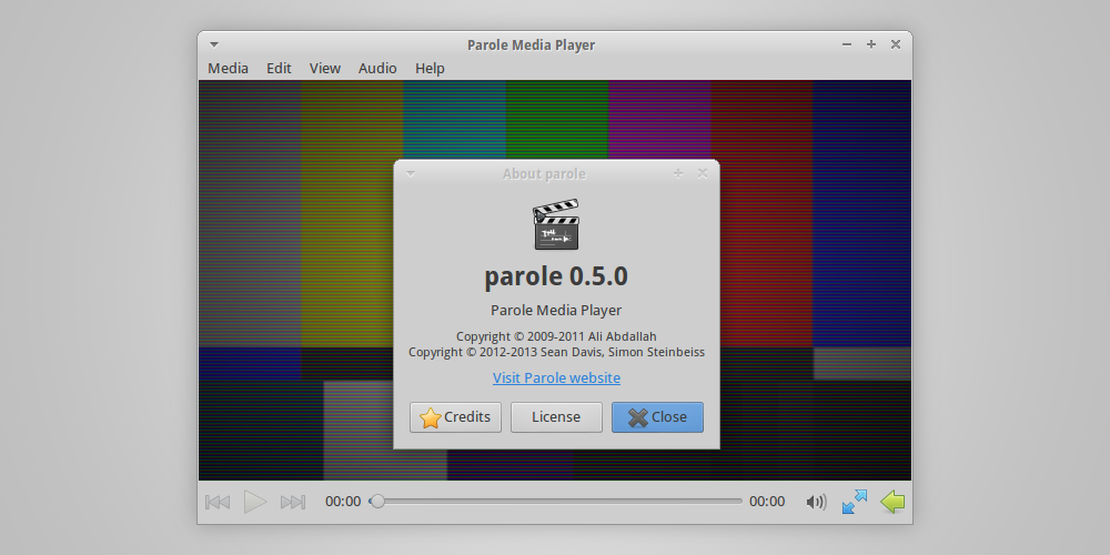Skip to previous track
Image resolution: width=1110 pixels, height=555 pixels.
(217, 502)
